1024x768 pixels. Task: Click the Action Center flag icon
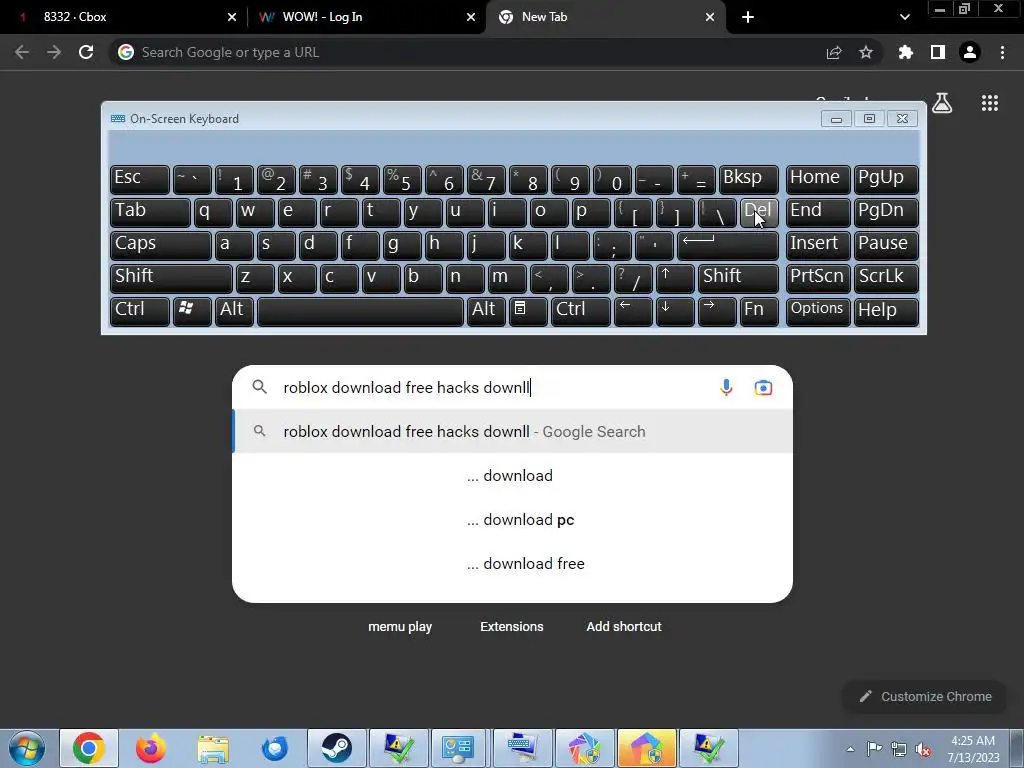pyautogui.click(x=874, y=749)
